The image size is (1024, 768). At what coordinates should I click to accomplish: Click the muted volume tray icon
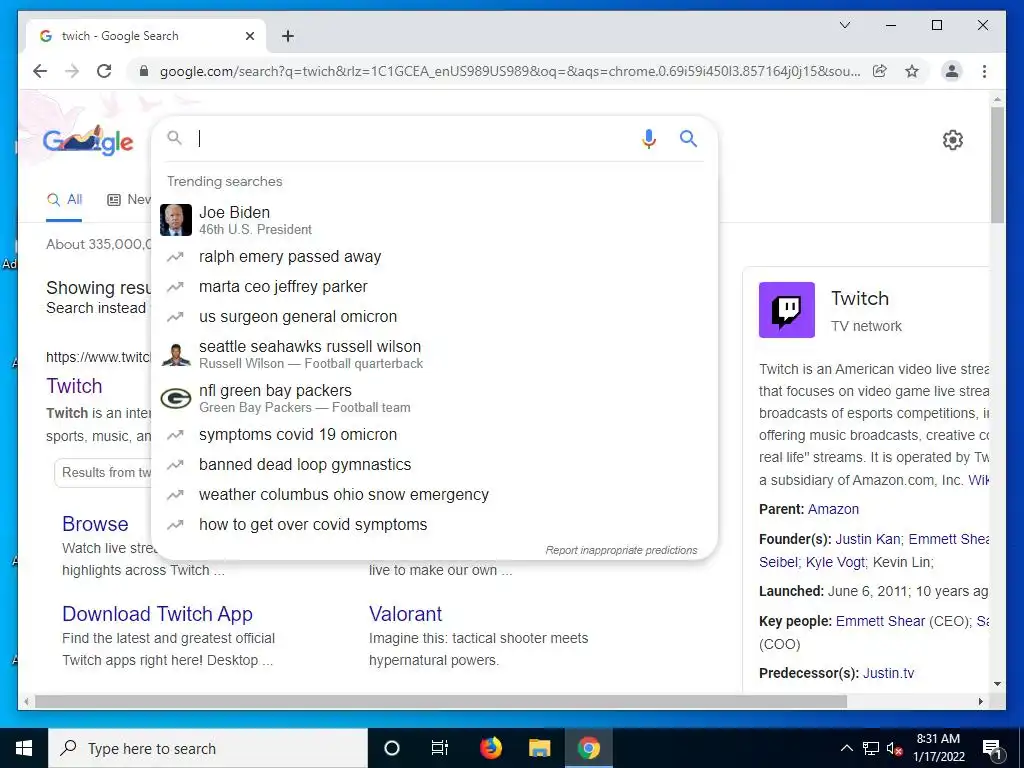895,748
